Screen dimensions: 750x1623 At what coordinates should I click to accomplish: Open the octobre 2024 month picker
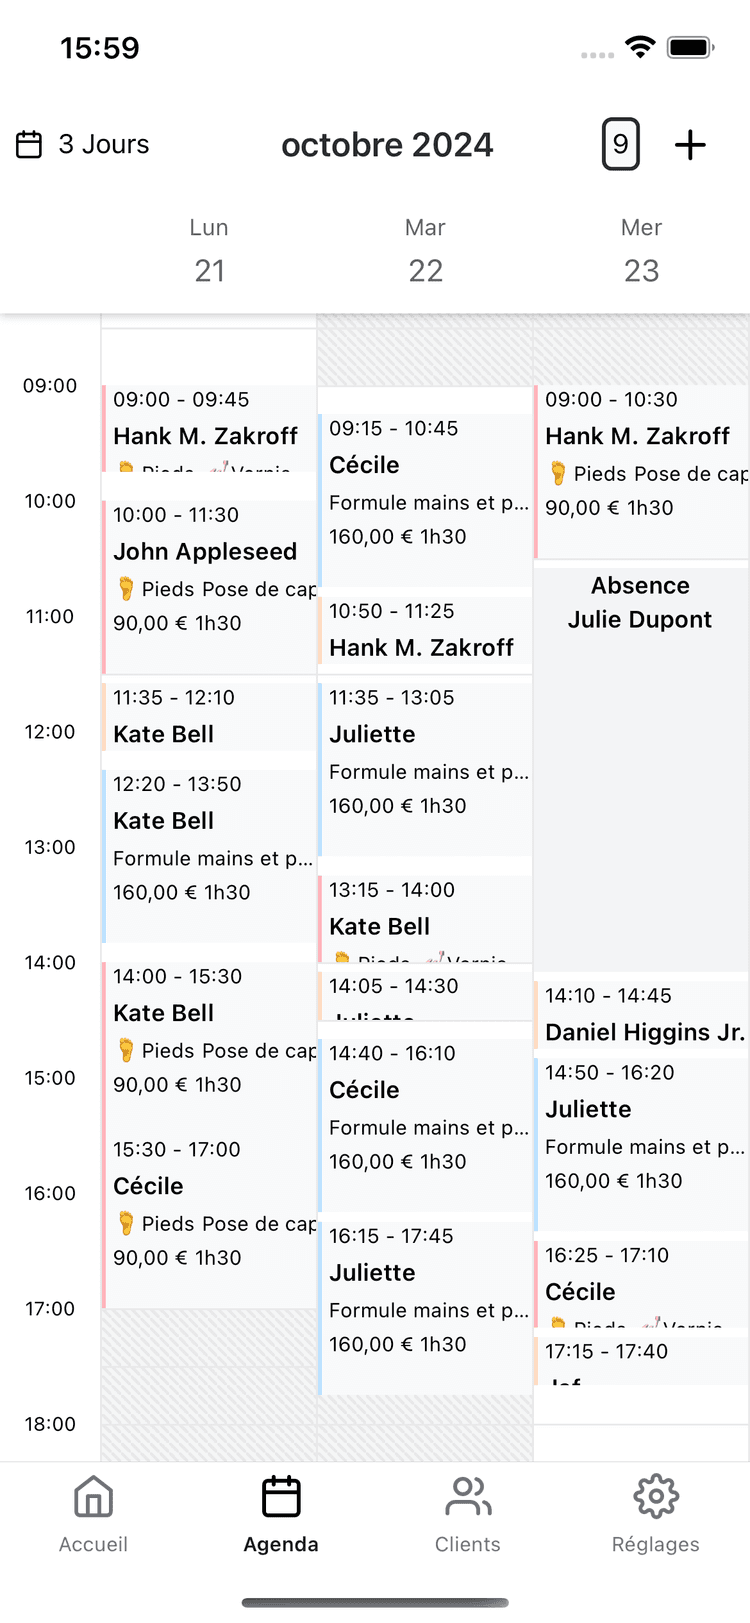tap(387, 145)
